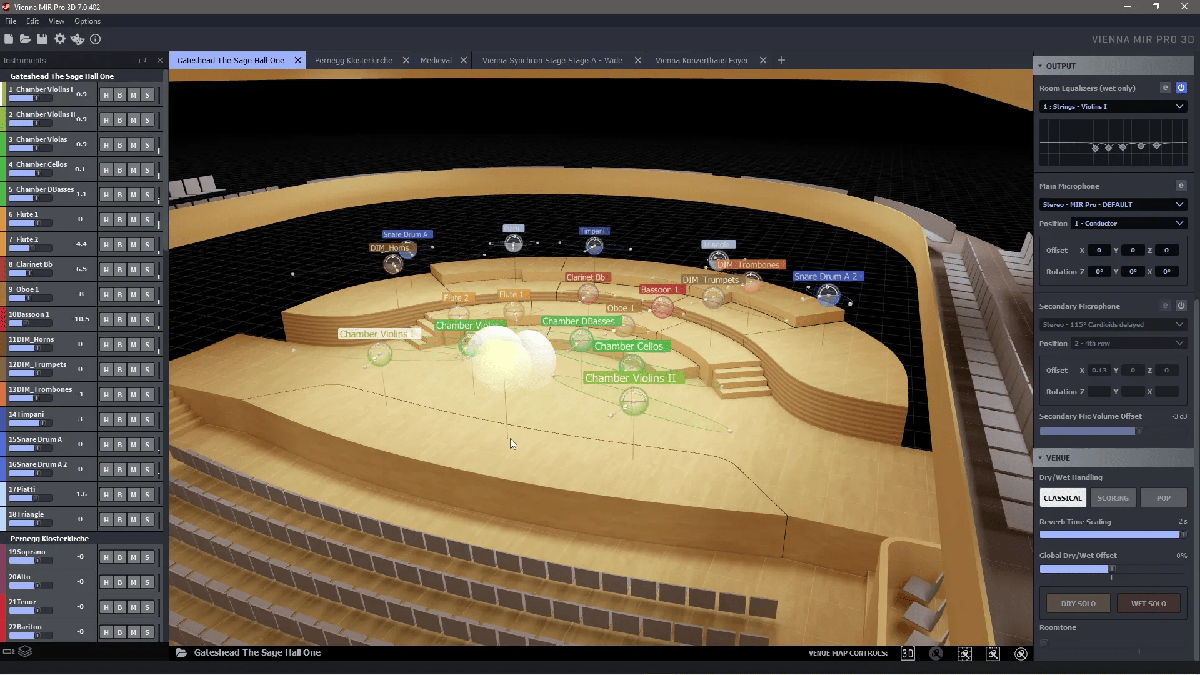Open the Main Microphone edit icon

point(1180,186)
